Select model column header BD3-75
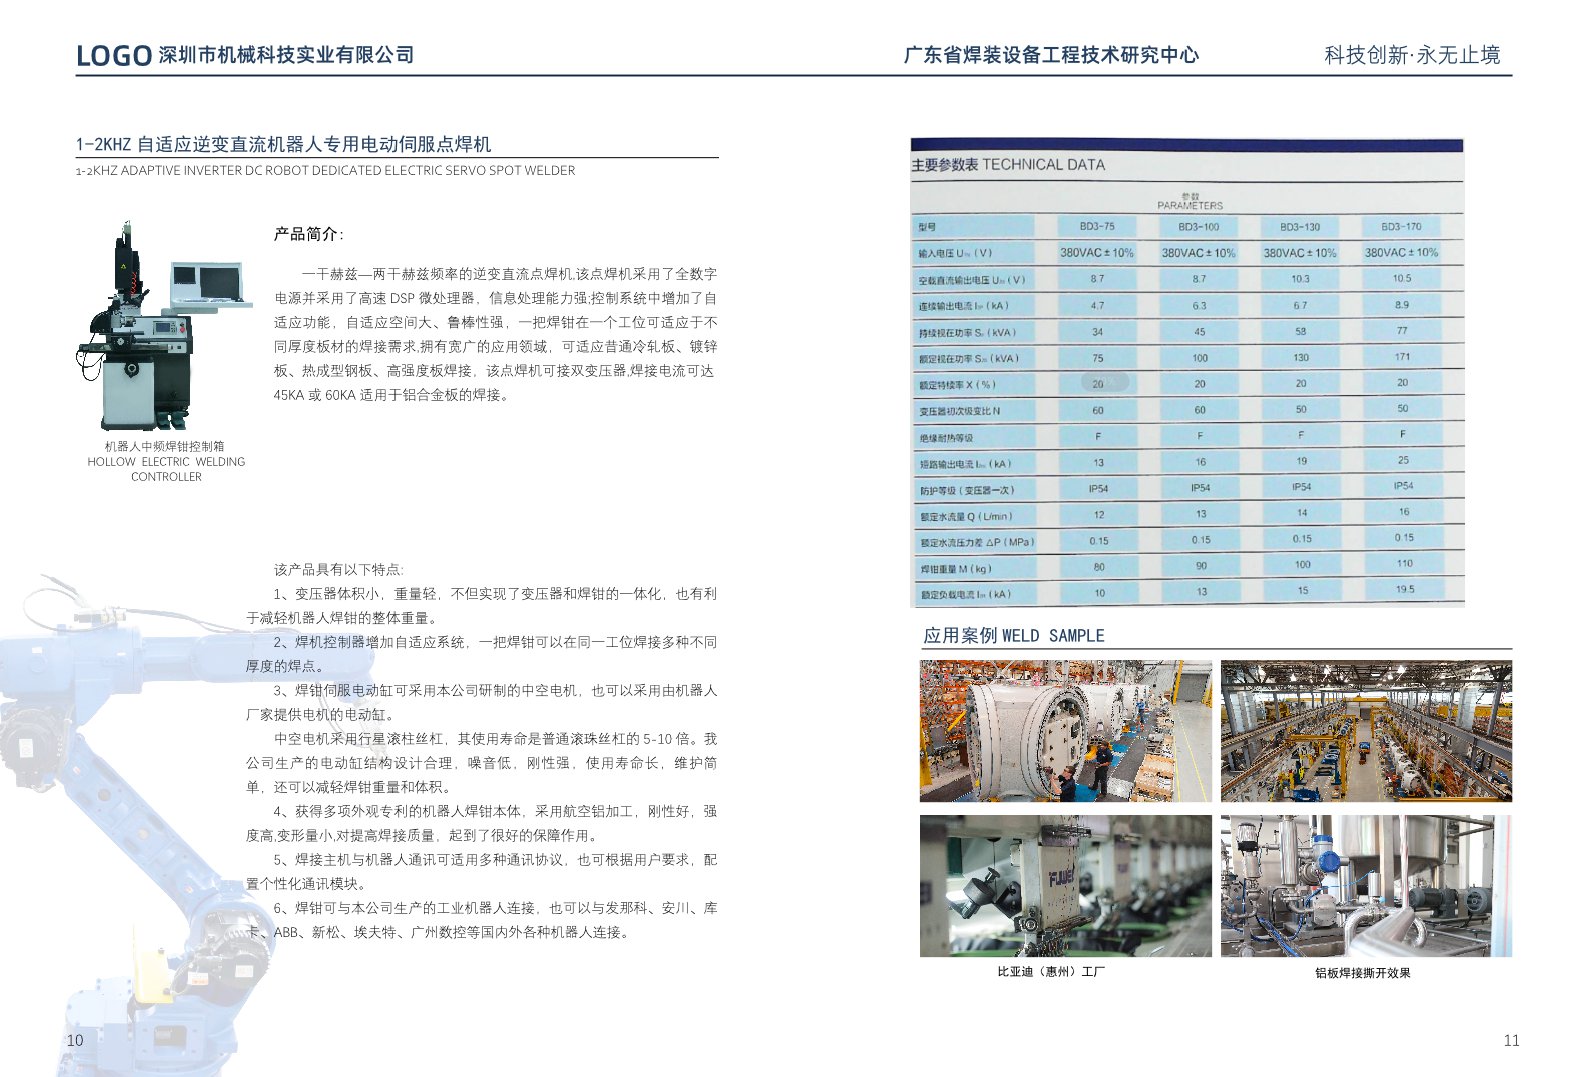 (1097, 226)
